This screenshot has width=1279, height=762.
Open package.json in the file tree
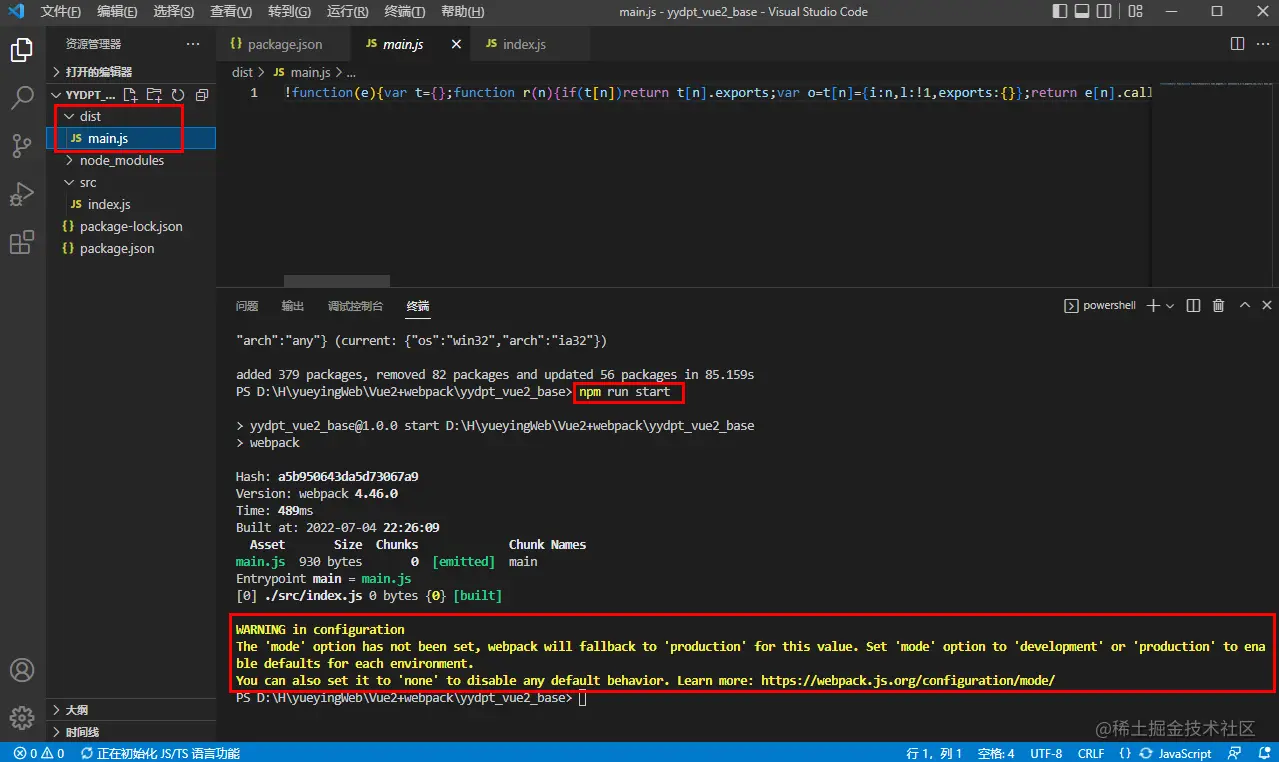coord(131,248)
